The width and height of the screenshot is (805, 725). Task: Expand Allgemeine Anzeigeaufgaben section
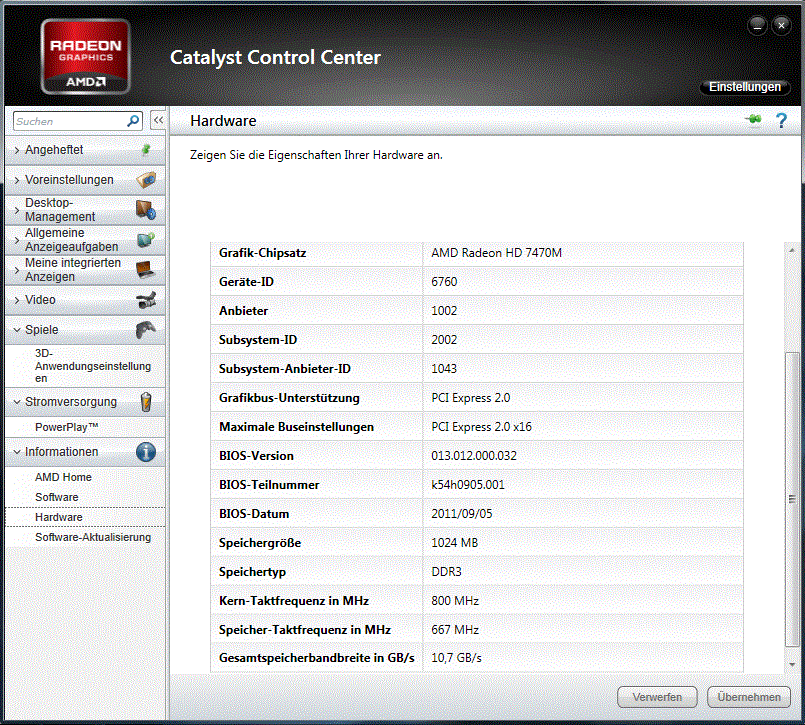coord(17,240)
